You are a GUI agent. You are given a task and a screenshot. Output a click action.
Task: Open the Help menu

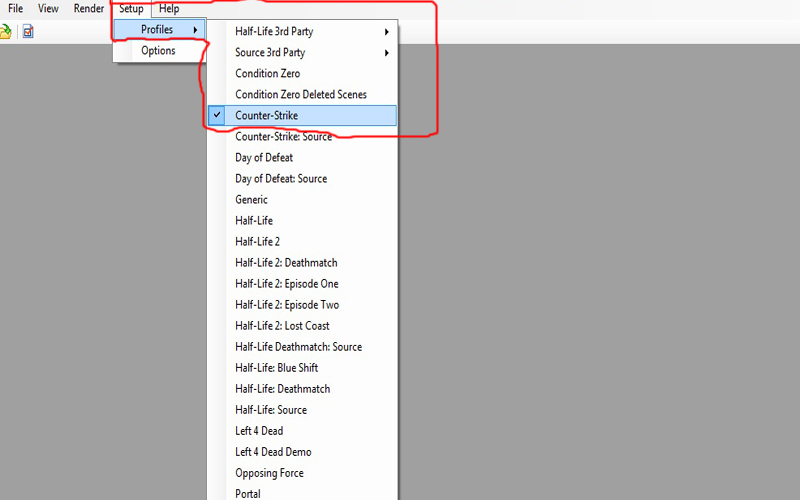pos(169,9)
